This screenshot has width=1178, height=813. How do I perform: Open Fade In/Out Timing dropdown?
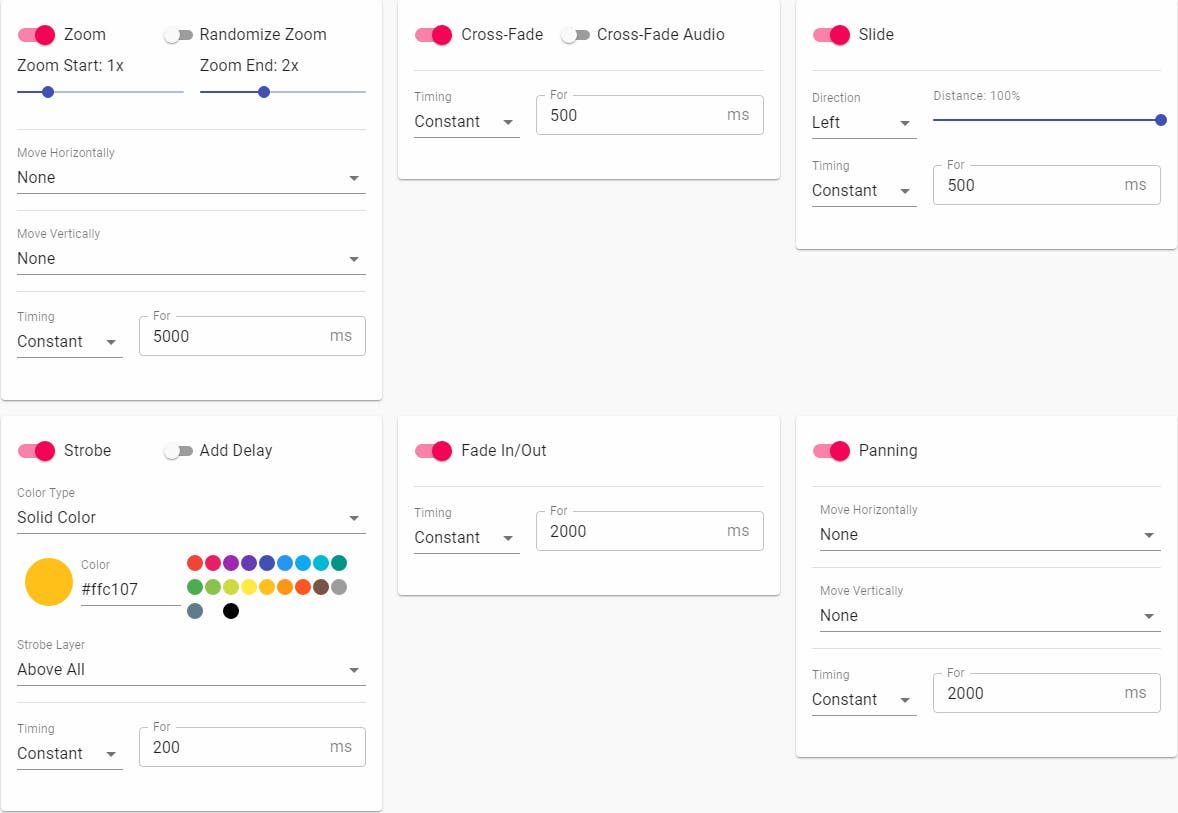pos(466,538)
